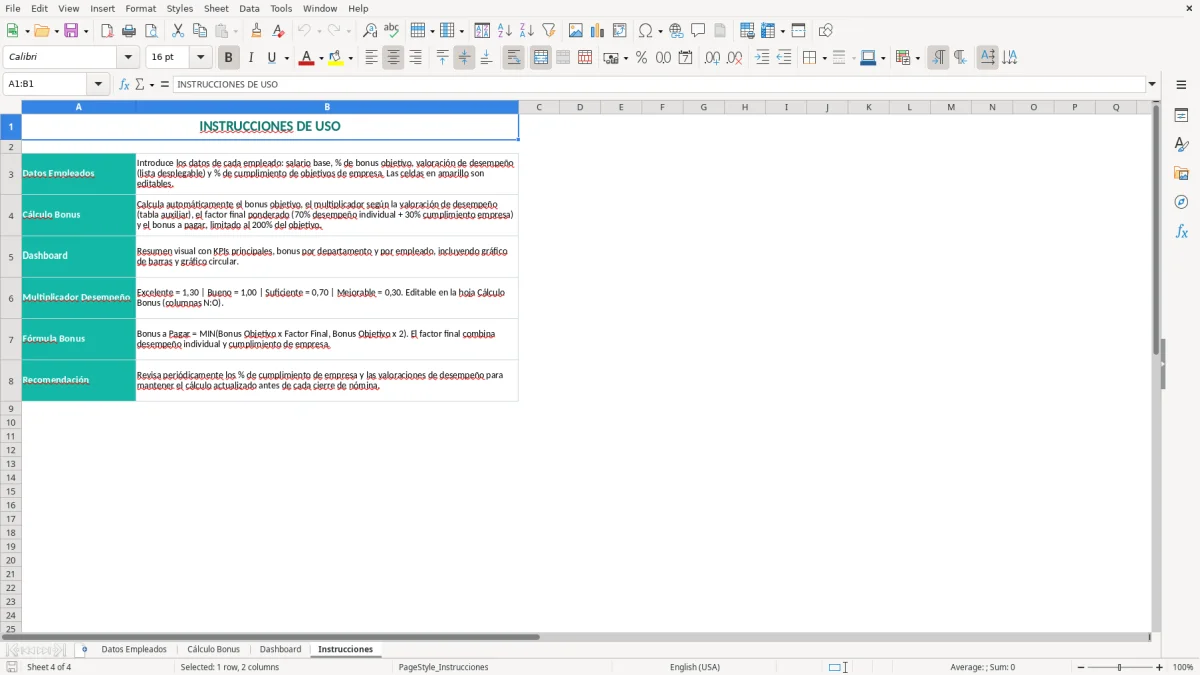Select row 5 header

[x=11, y=256]
